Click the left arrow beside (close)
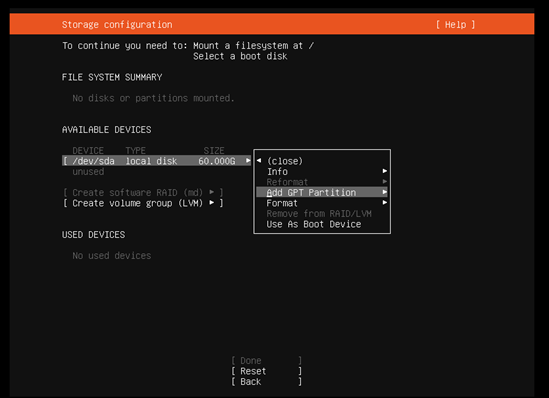This screenshot has width=549, height=398. pos(259,160)
